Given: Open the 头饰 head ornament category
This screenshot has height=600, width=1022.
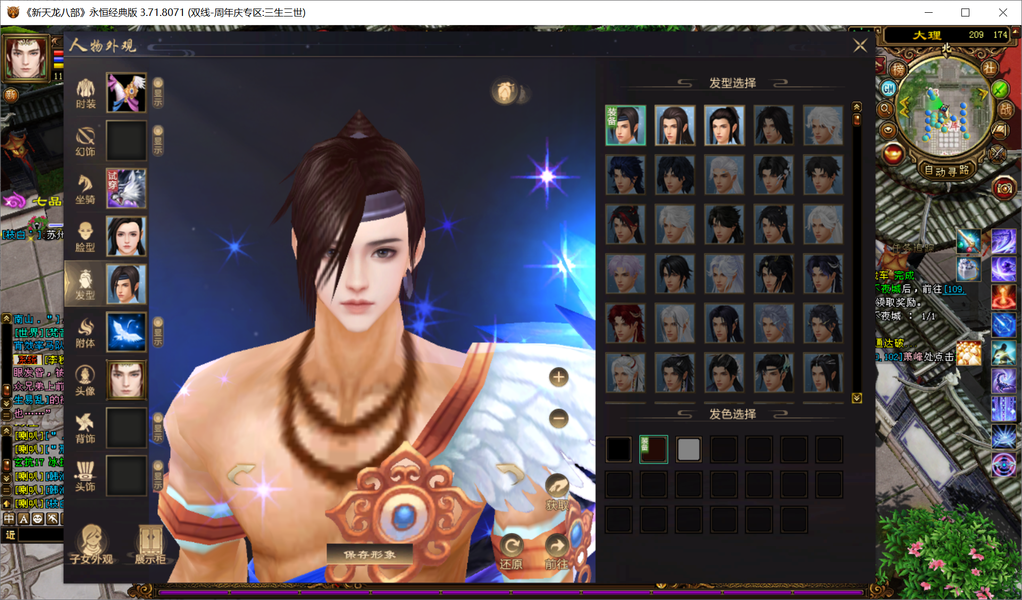Looking at the screenshot, I should [85, 476].
